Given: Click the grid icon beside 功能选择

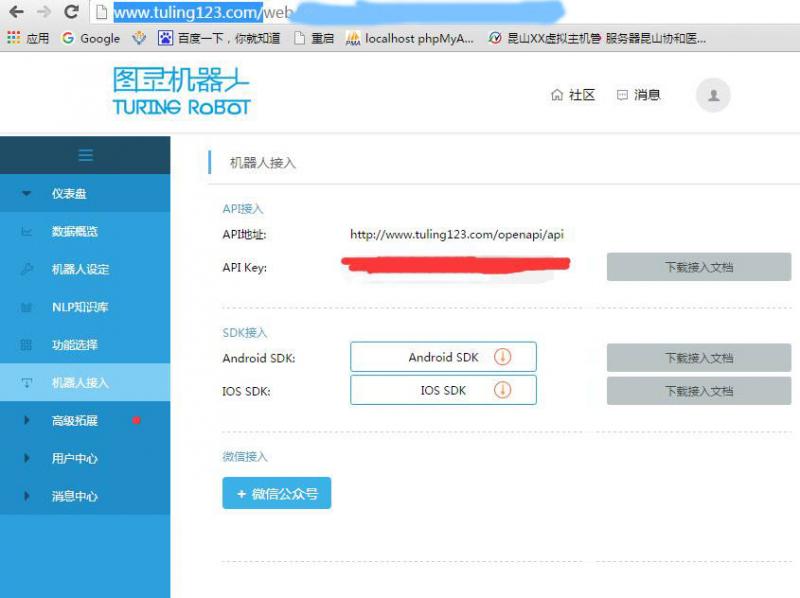Looking at the screenshot, I should [x=27, y=345].
